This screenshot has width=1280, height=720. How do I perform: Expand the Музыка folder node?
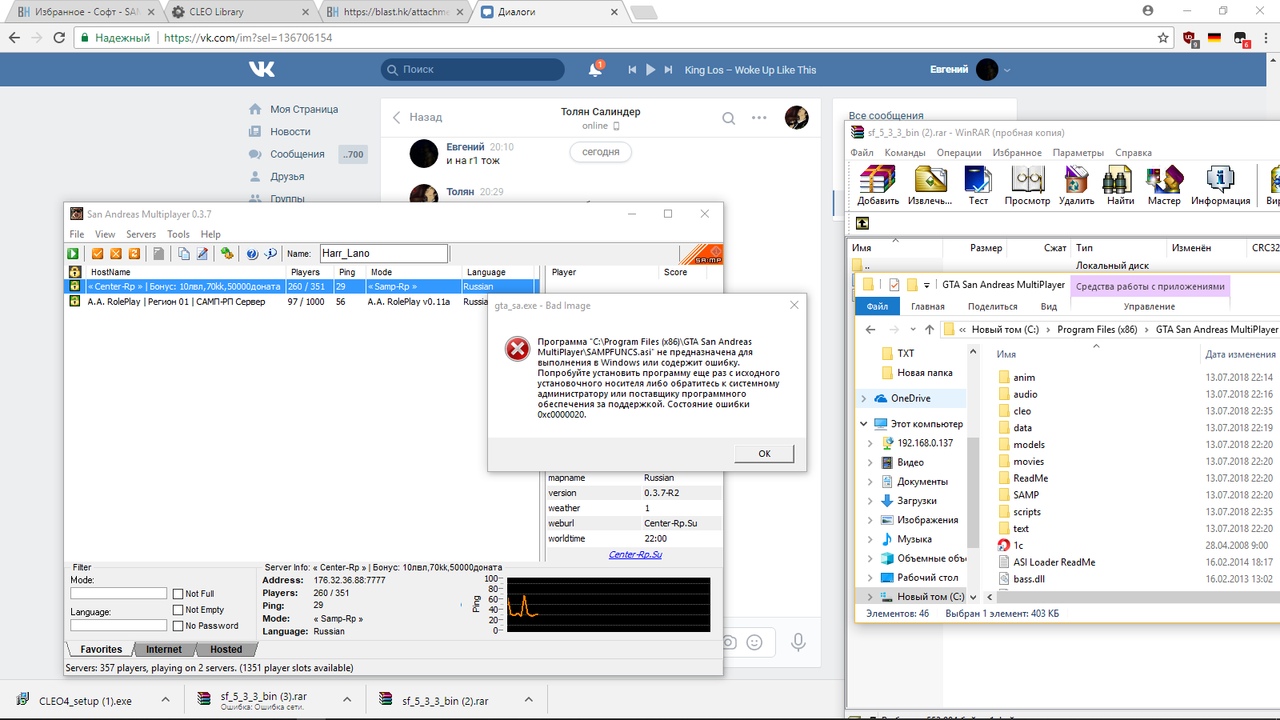pyautogui.click(x=870, y=539)
